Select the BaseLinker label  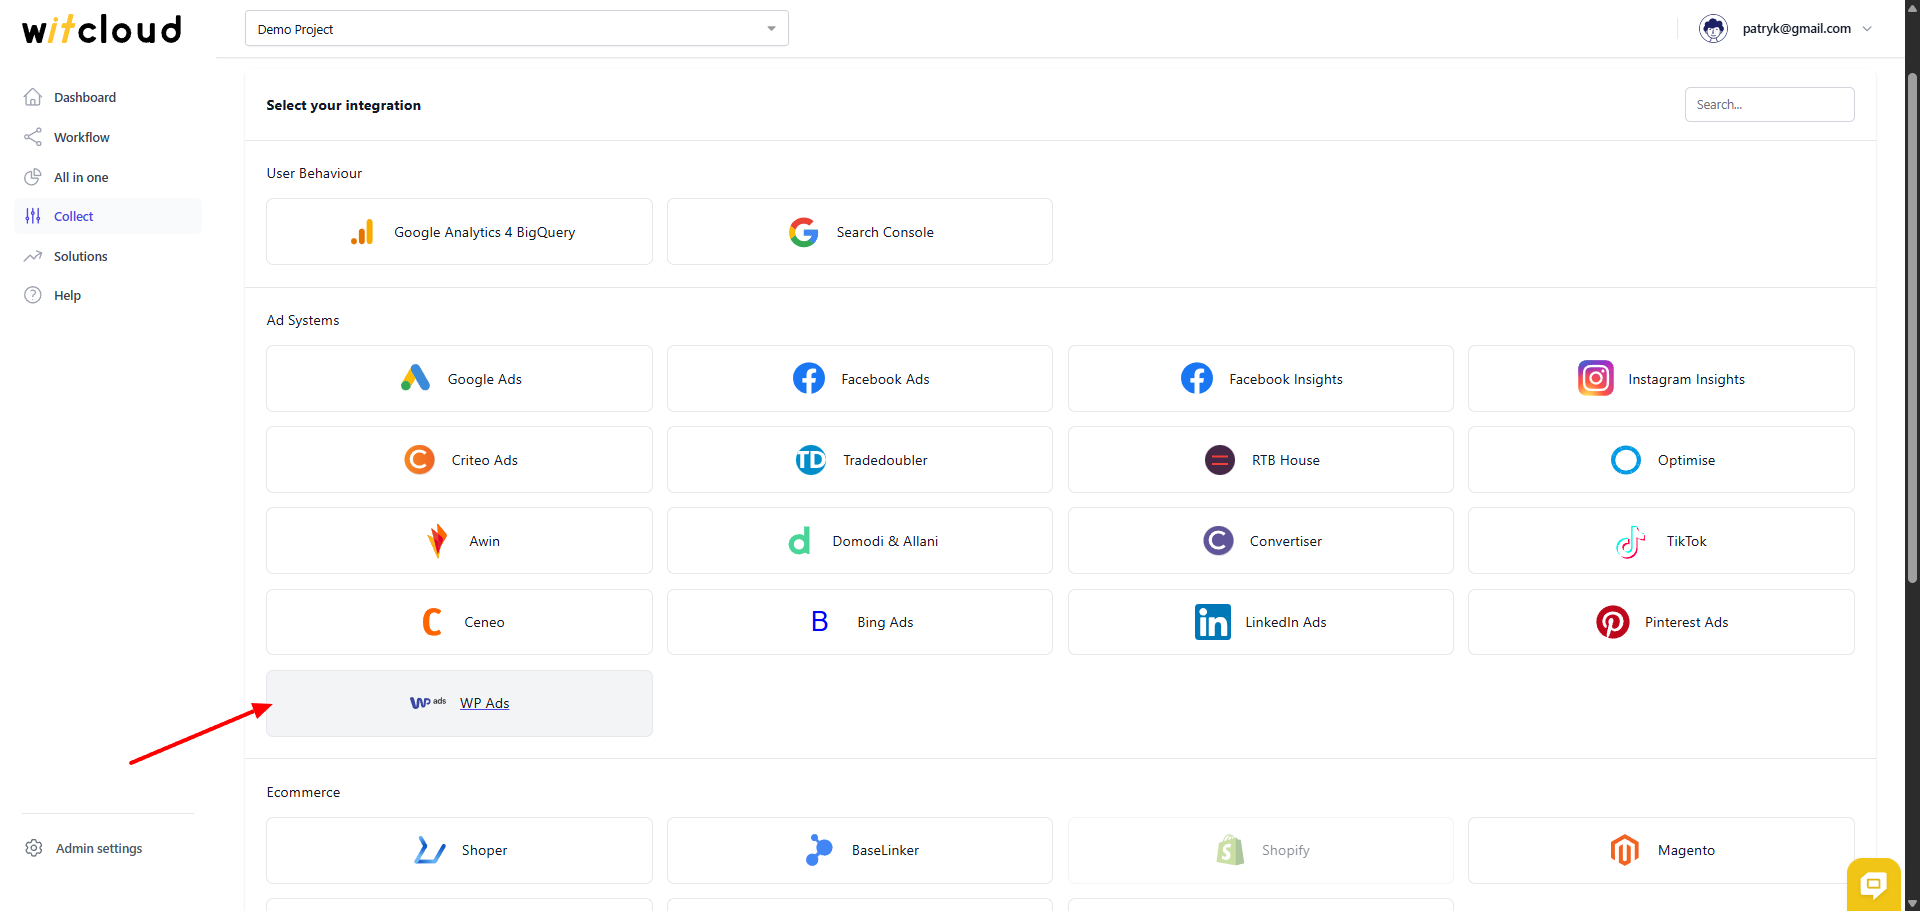886,850
